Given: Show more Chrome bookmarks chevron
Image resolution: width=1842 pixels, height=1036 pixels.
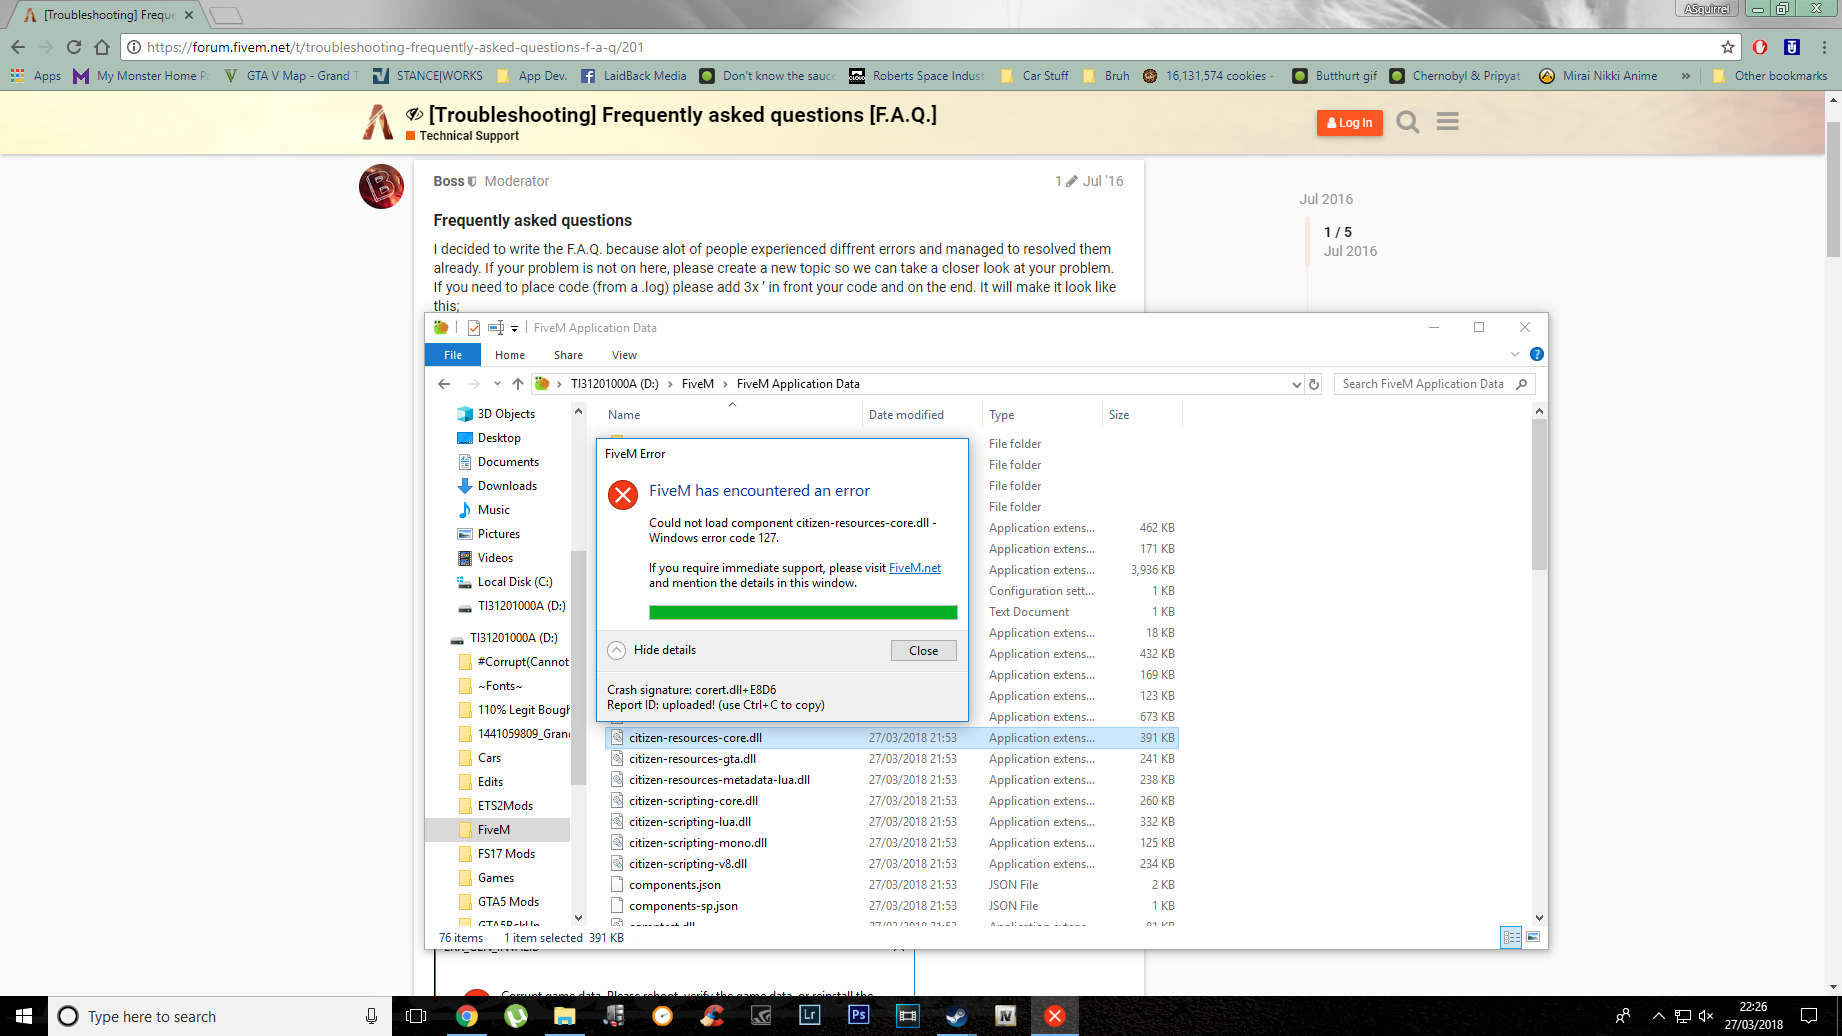Looking at the screenshot, I should tap(1686, 76).
